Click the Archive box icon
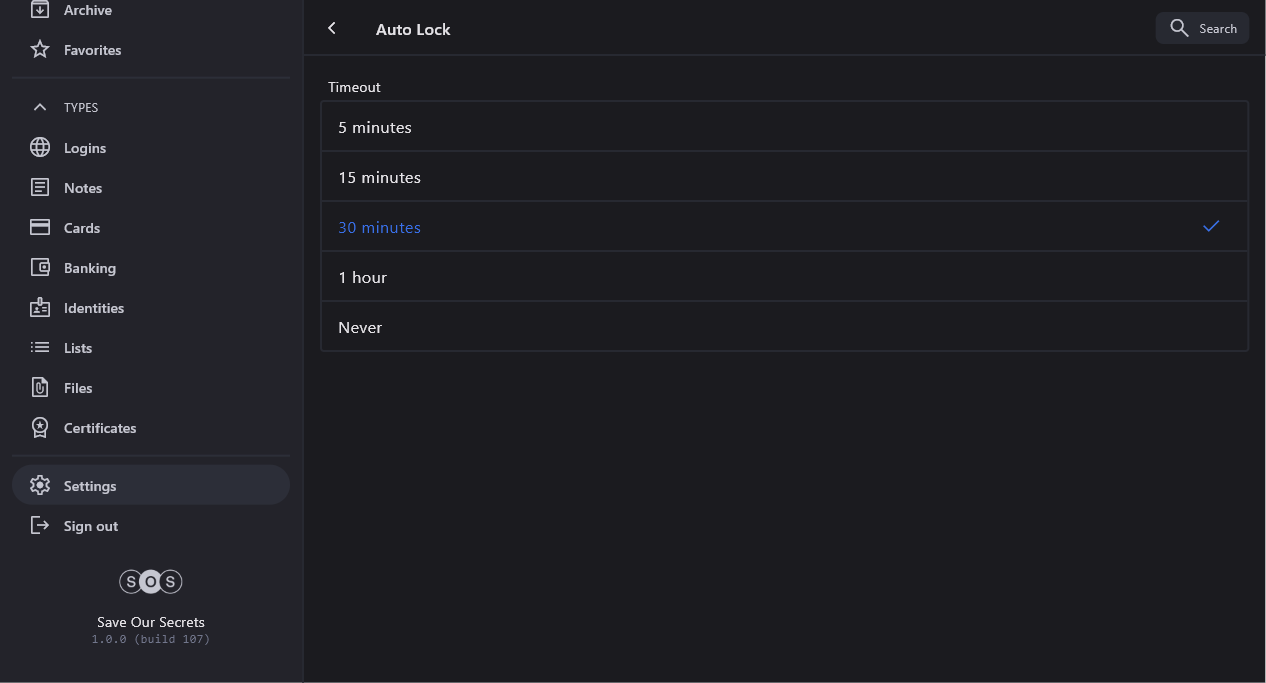 [40, 10]
